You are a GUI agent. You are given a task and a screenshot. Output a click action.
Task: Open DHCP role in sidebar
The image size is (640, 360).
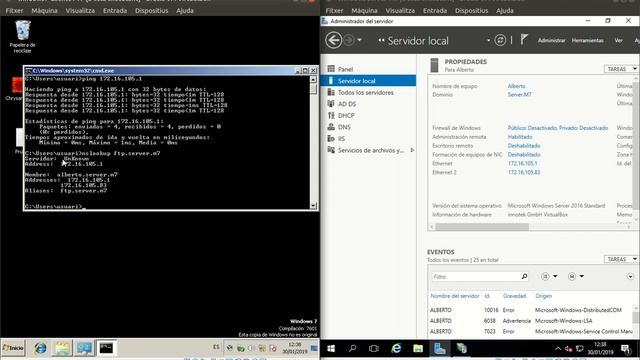(346, 116)
